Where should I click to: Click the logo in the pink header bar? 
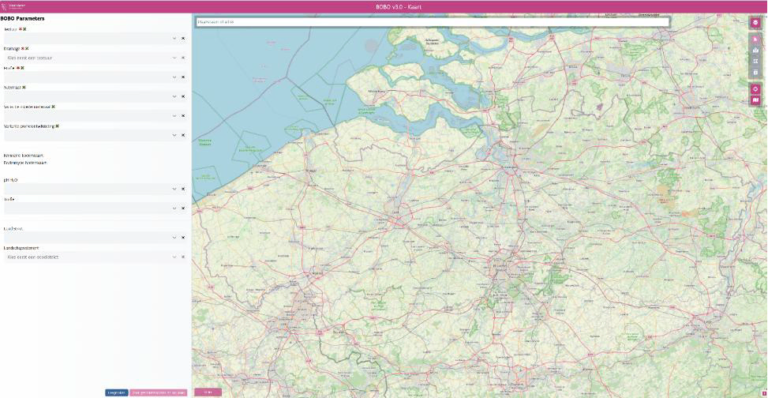pyautogui.click(x=13, y=6)
